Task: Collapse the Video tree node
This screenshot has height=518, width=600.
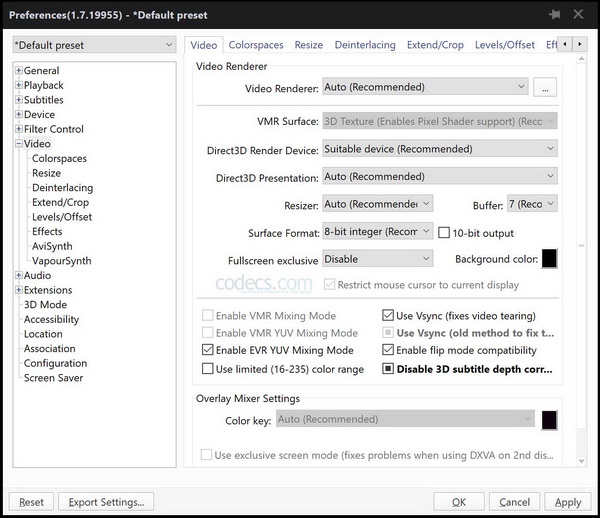Action: point(18,144)
